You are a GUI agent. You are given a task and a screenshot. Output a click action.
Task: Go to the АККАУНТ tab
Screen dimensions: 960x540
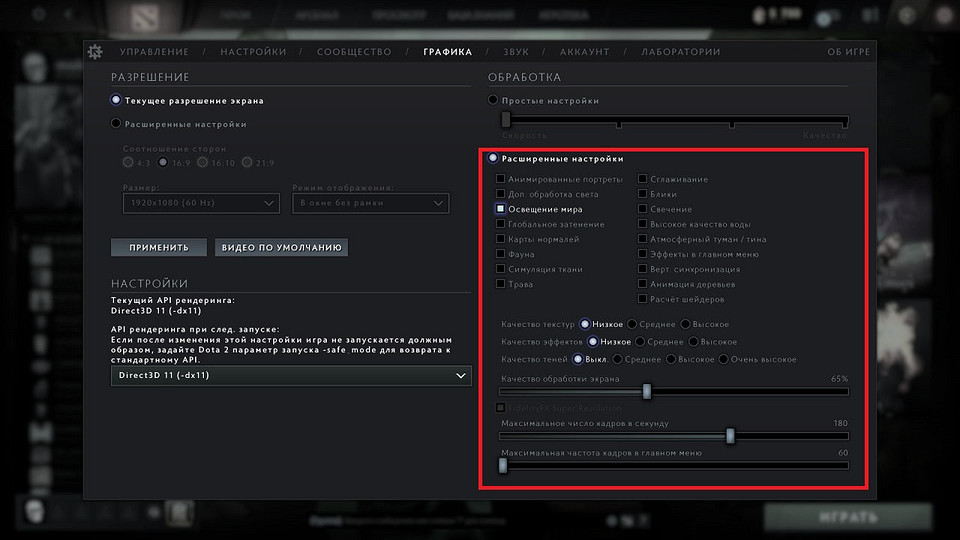[x=584, y=52]
